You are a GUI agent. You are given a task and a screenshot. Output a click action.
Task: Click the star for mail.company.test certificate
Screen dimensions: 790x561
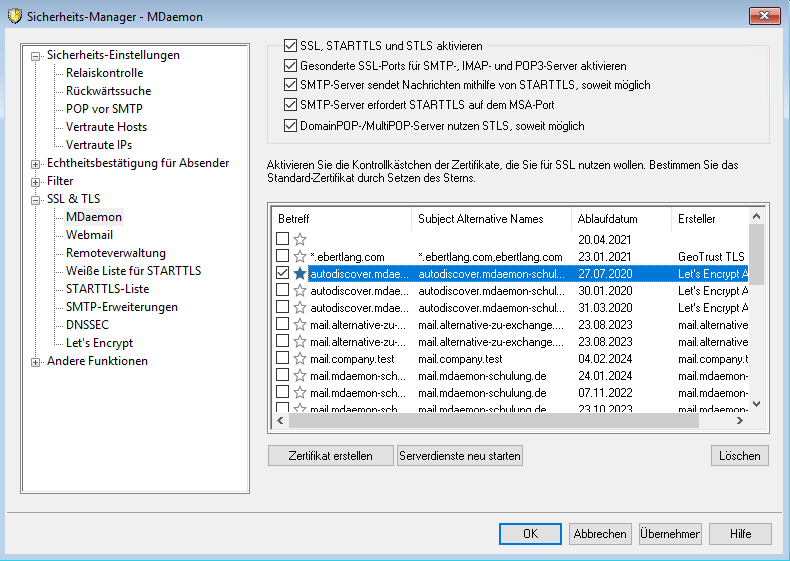pos(300,358)
